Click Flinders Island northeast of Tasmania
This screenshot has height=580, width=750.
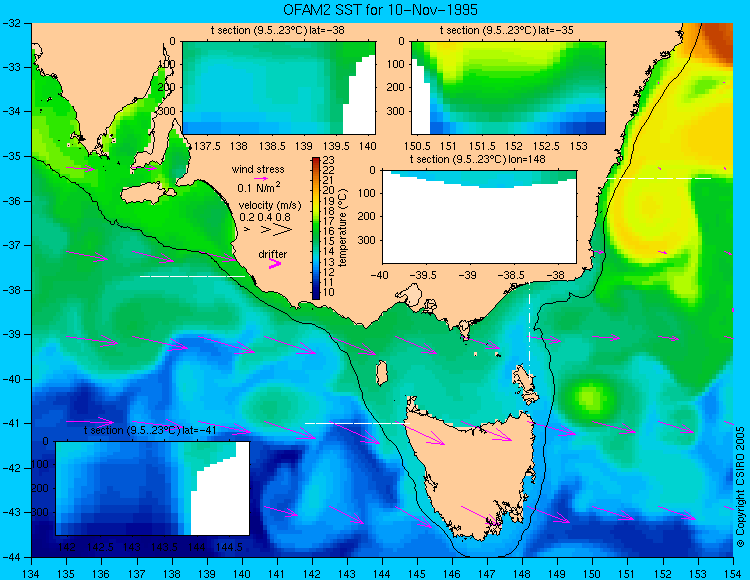525,384
